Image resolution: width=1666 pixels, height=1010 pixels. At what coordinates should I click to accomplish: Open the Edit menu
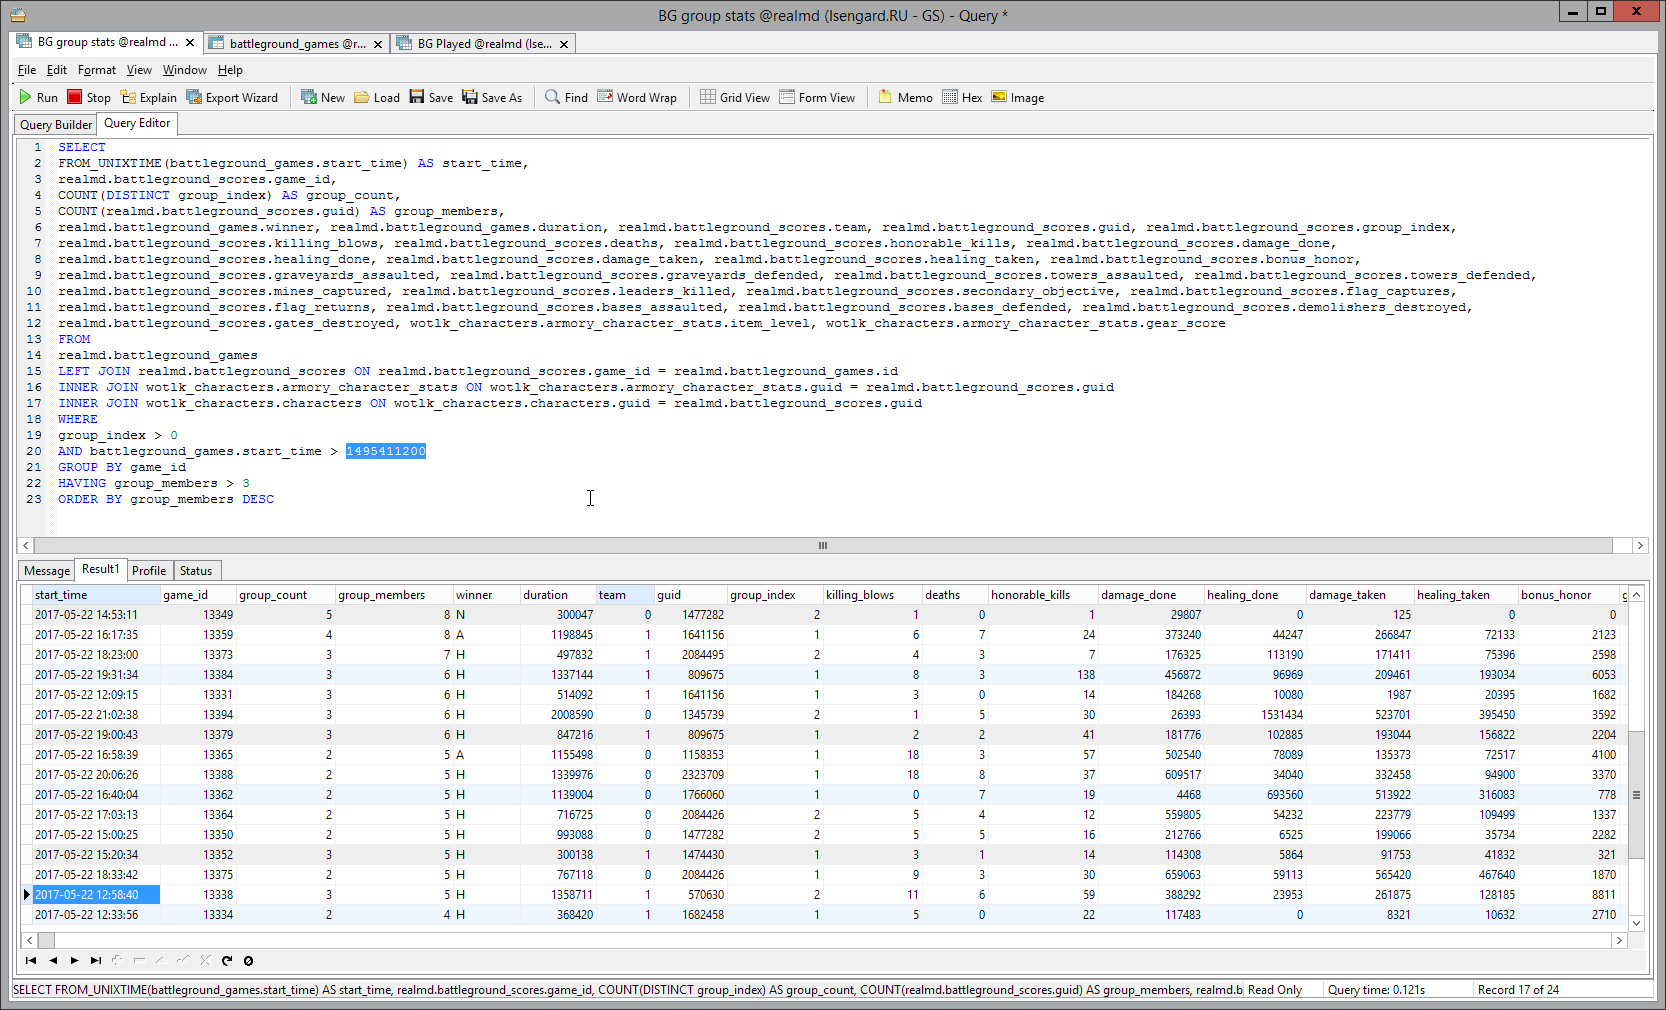click(x=57, y=70)
